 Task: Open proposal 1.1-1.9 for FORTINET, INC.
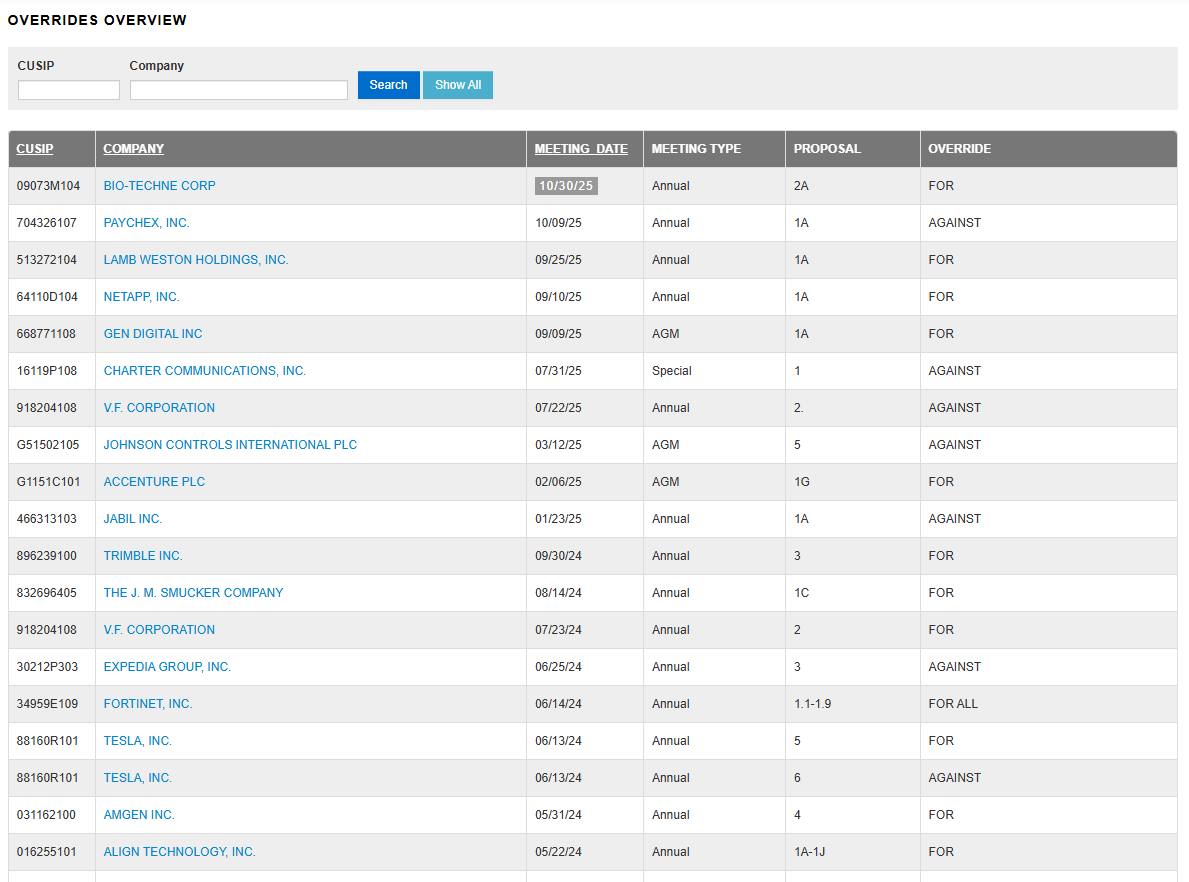tap(813, 703)
